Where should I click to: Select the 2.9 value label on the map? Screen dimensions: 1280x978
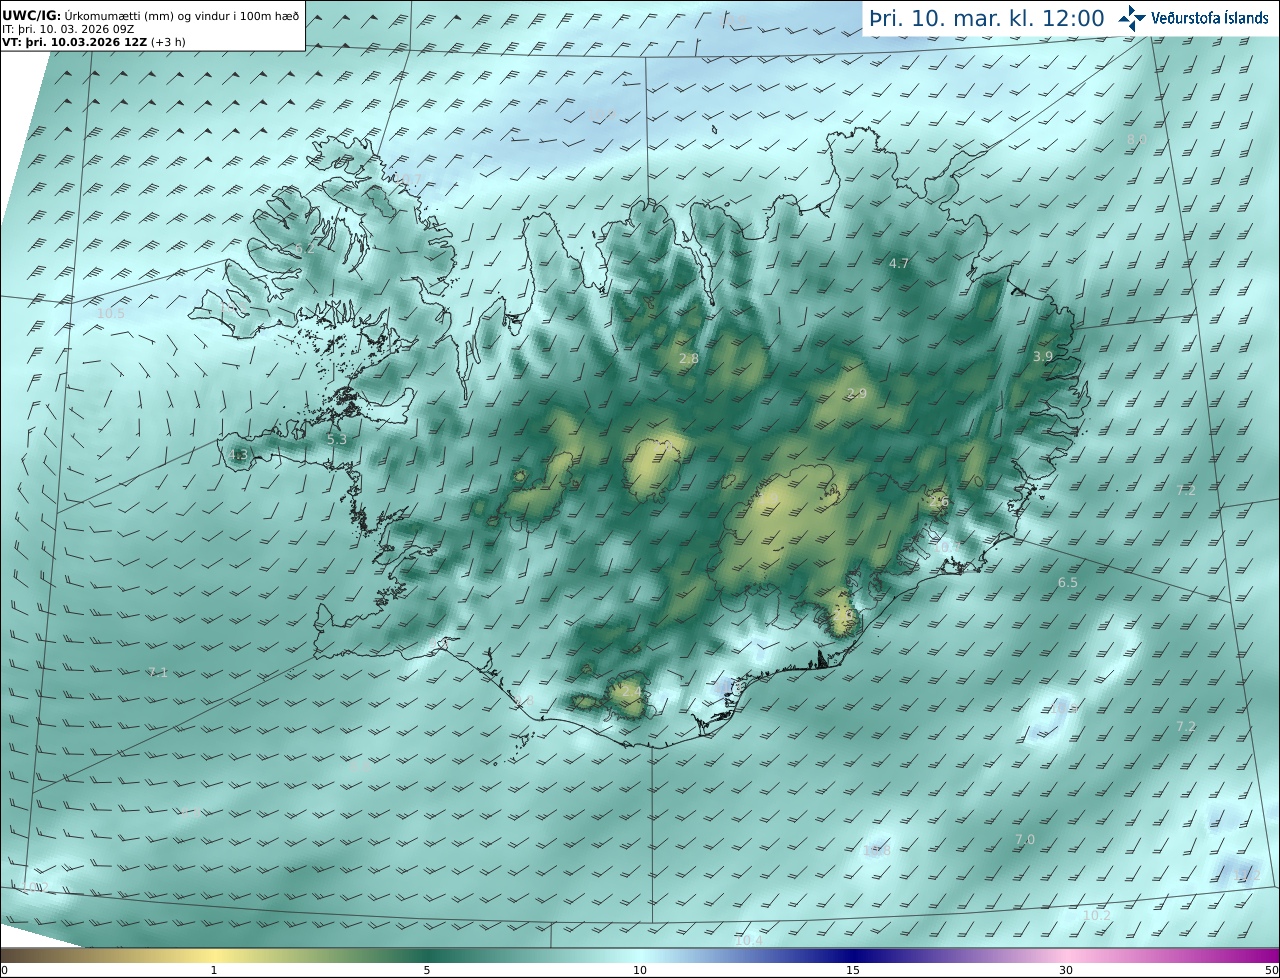(857, 393)
